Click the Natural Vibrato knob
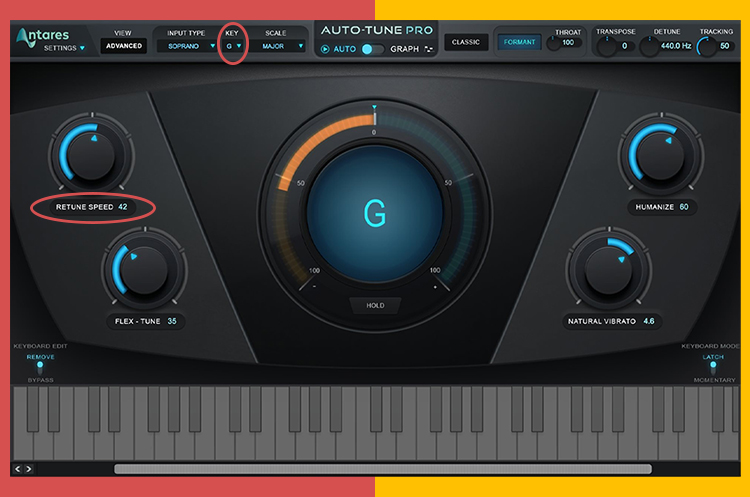Image resolution: width=750 pixels, height=497 pixels. point(608,270)
